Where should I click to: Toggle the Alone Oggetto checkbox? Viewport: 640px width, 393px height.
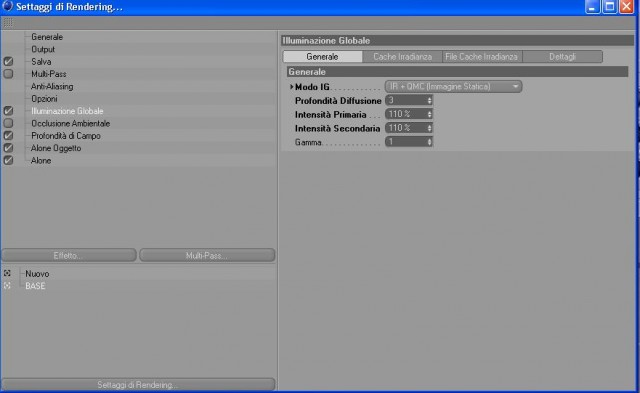click(8, 148)
